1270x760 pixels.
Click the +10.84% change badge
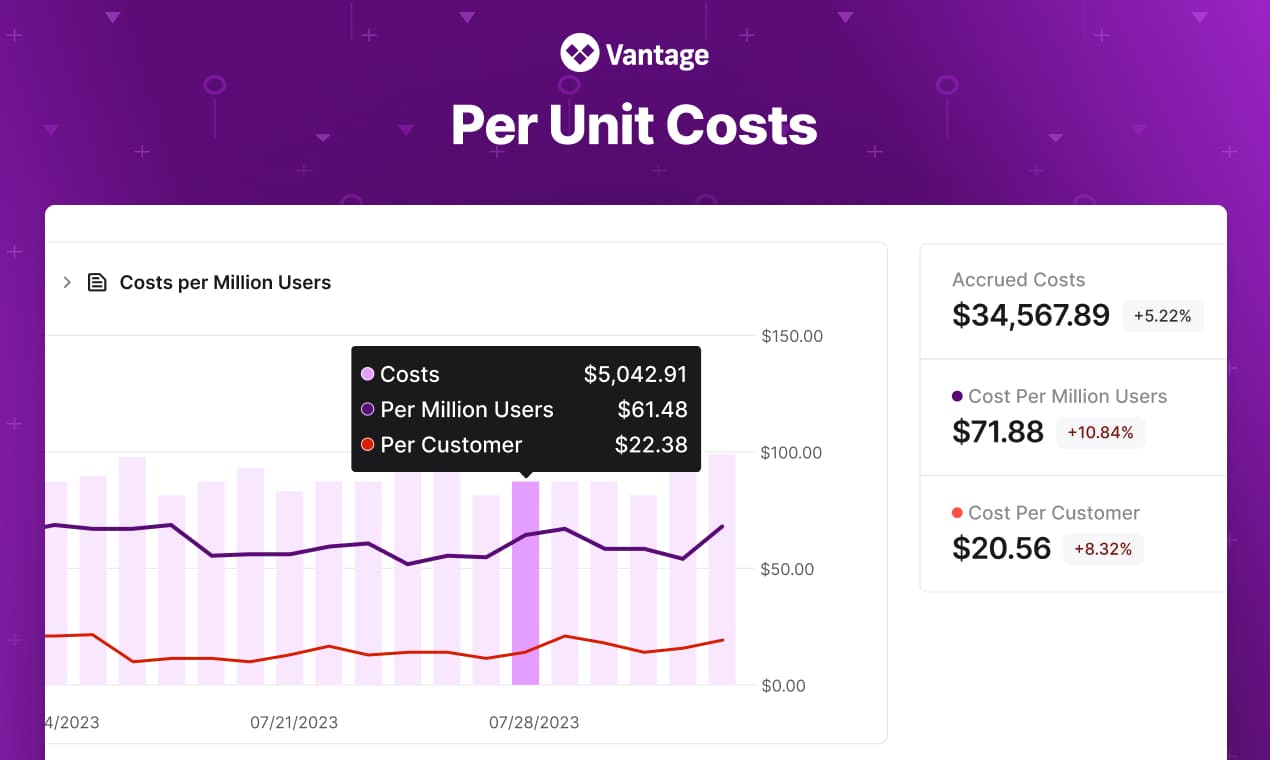[1100, 432]
